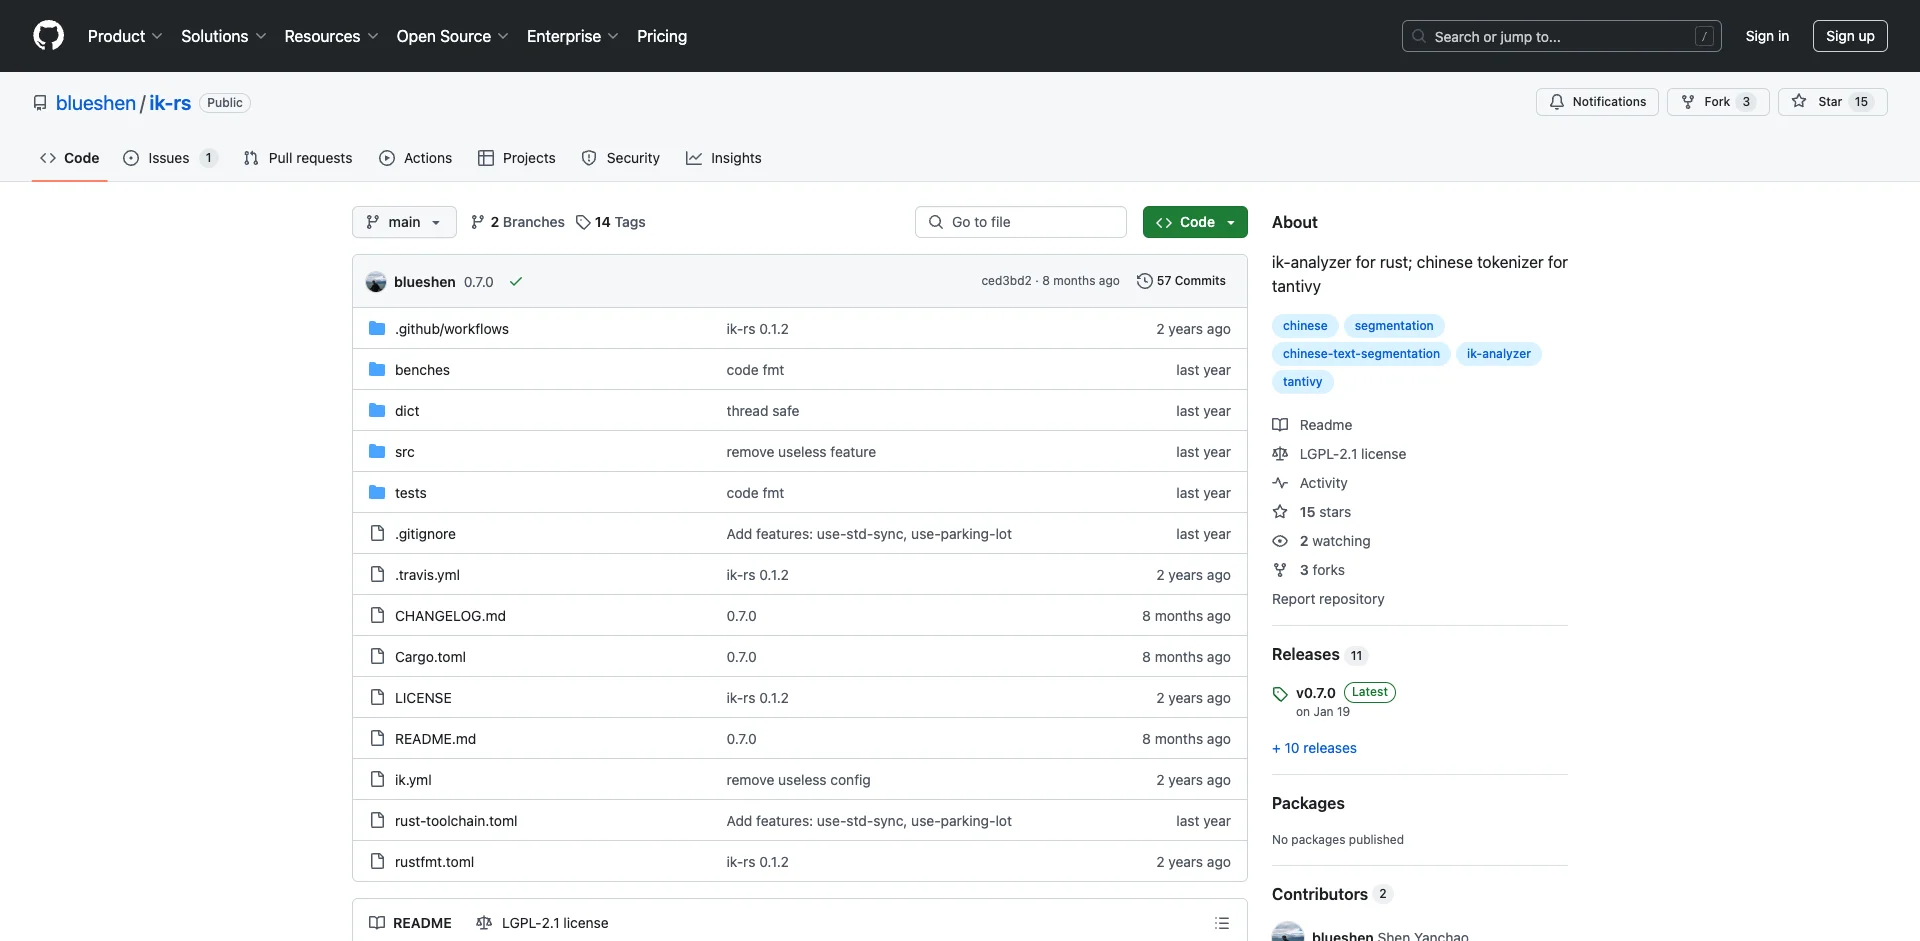Expand the Solutions menu
Screen dimensions: 1920x941
point(223,36)
